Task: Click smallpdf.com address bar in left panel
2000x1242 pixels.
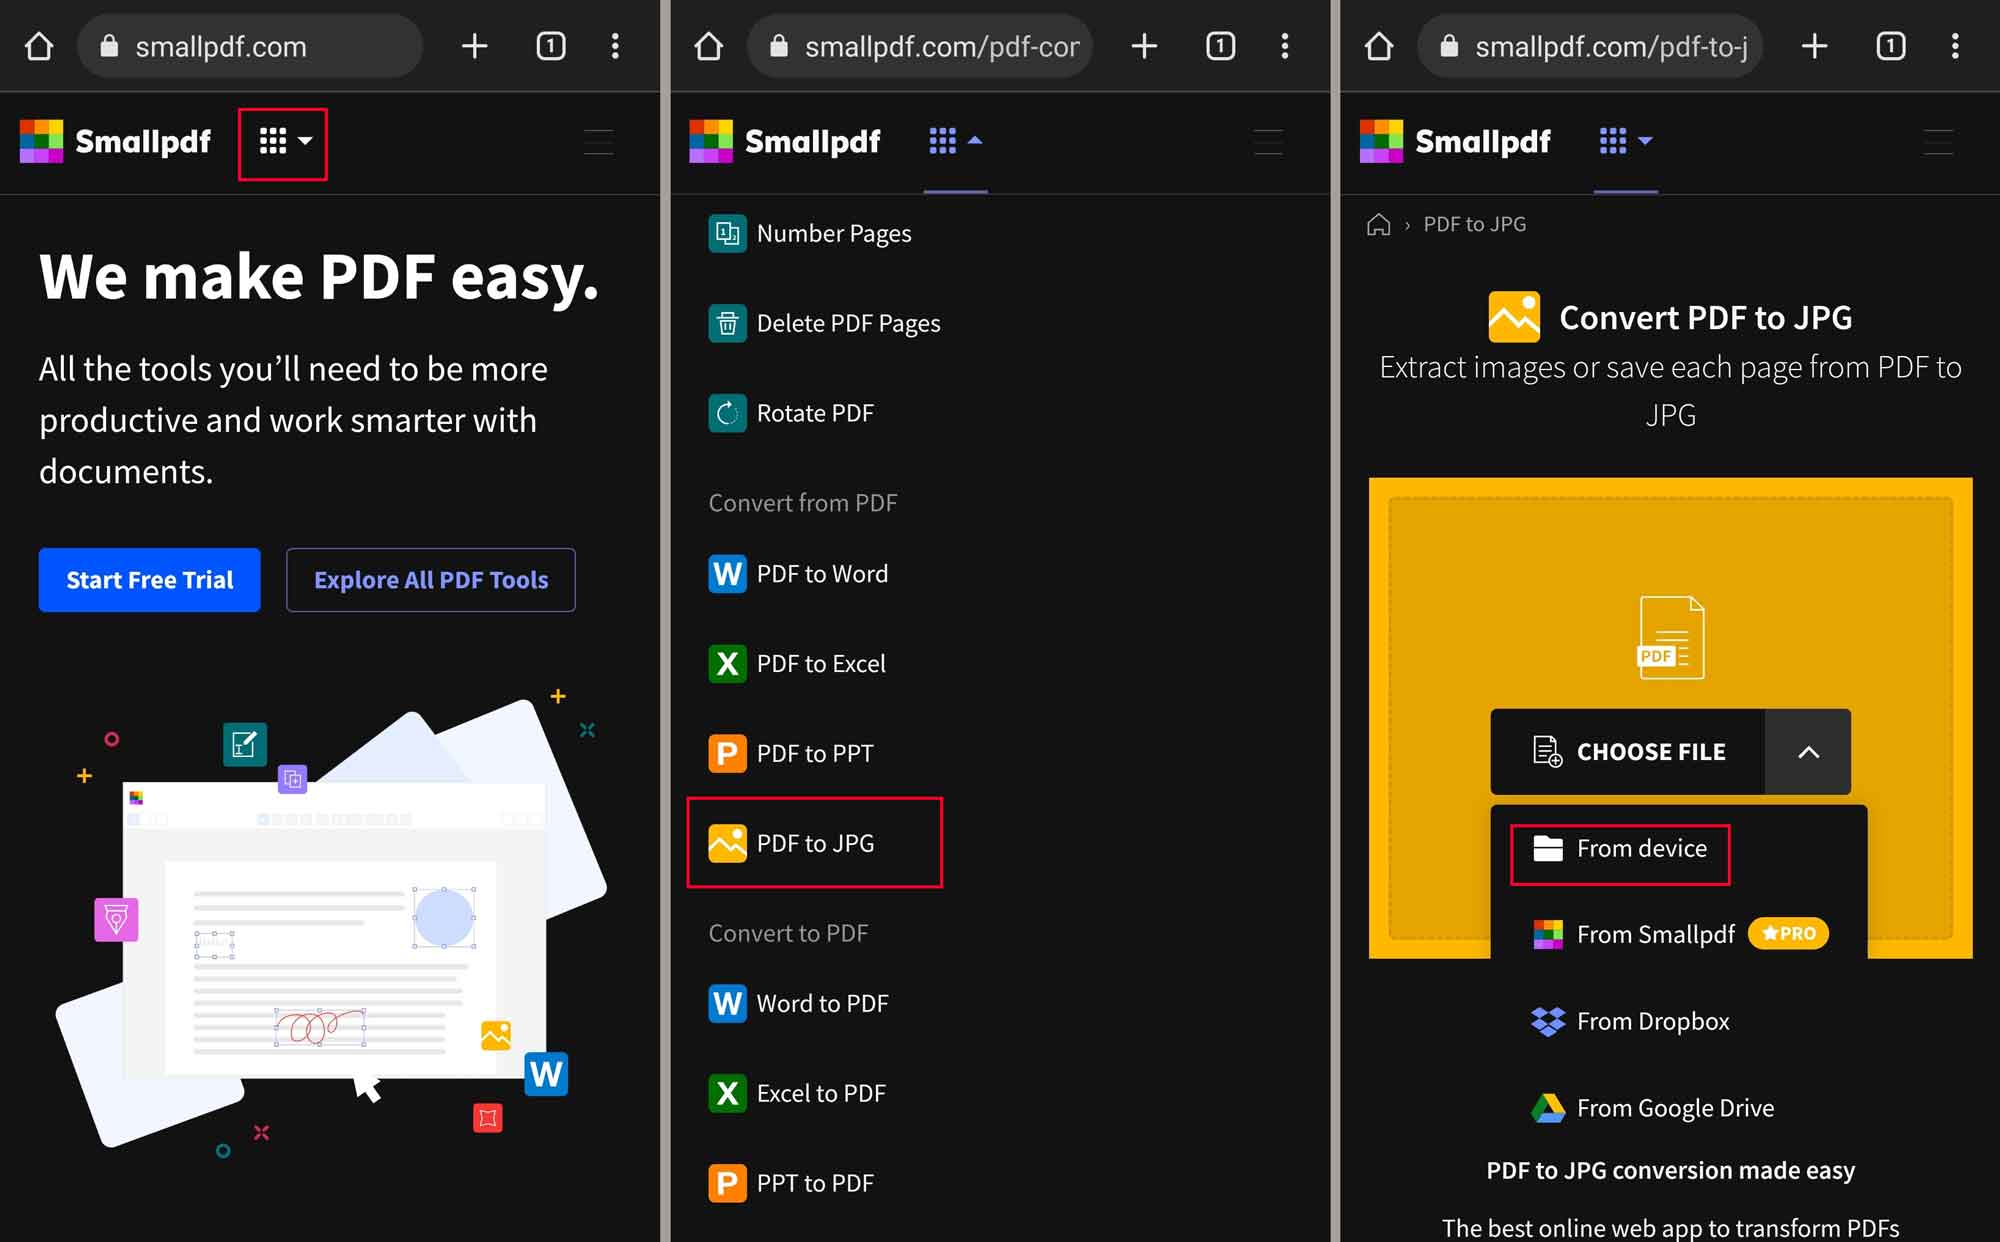Action: (x=250, y=46)
